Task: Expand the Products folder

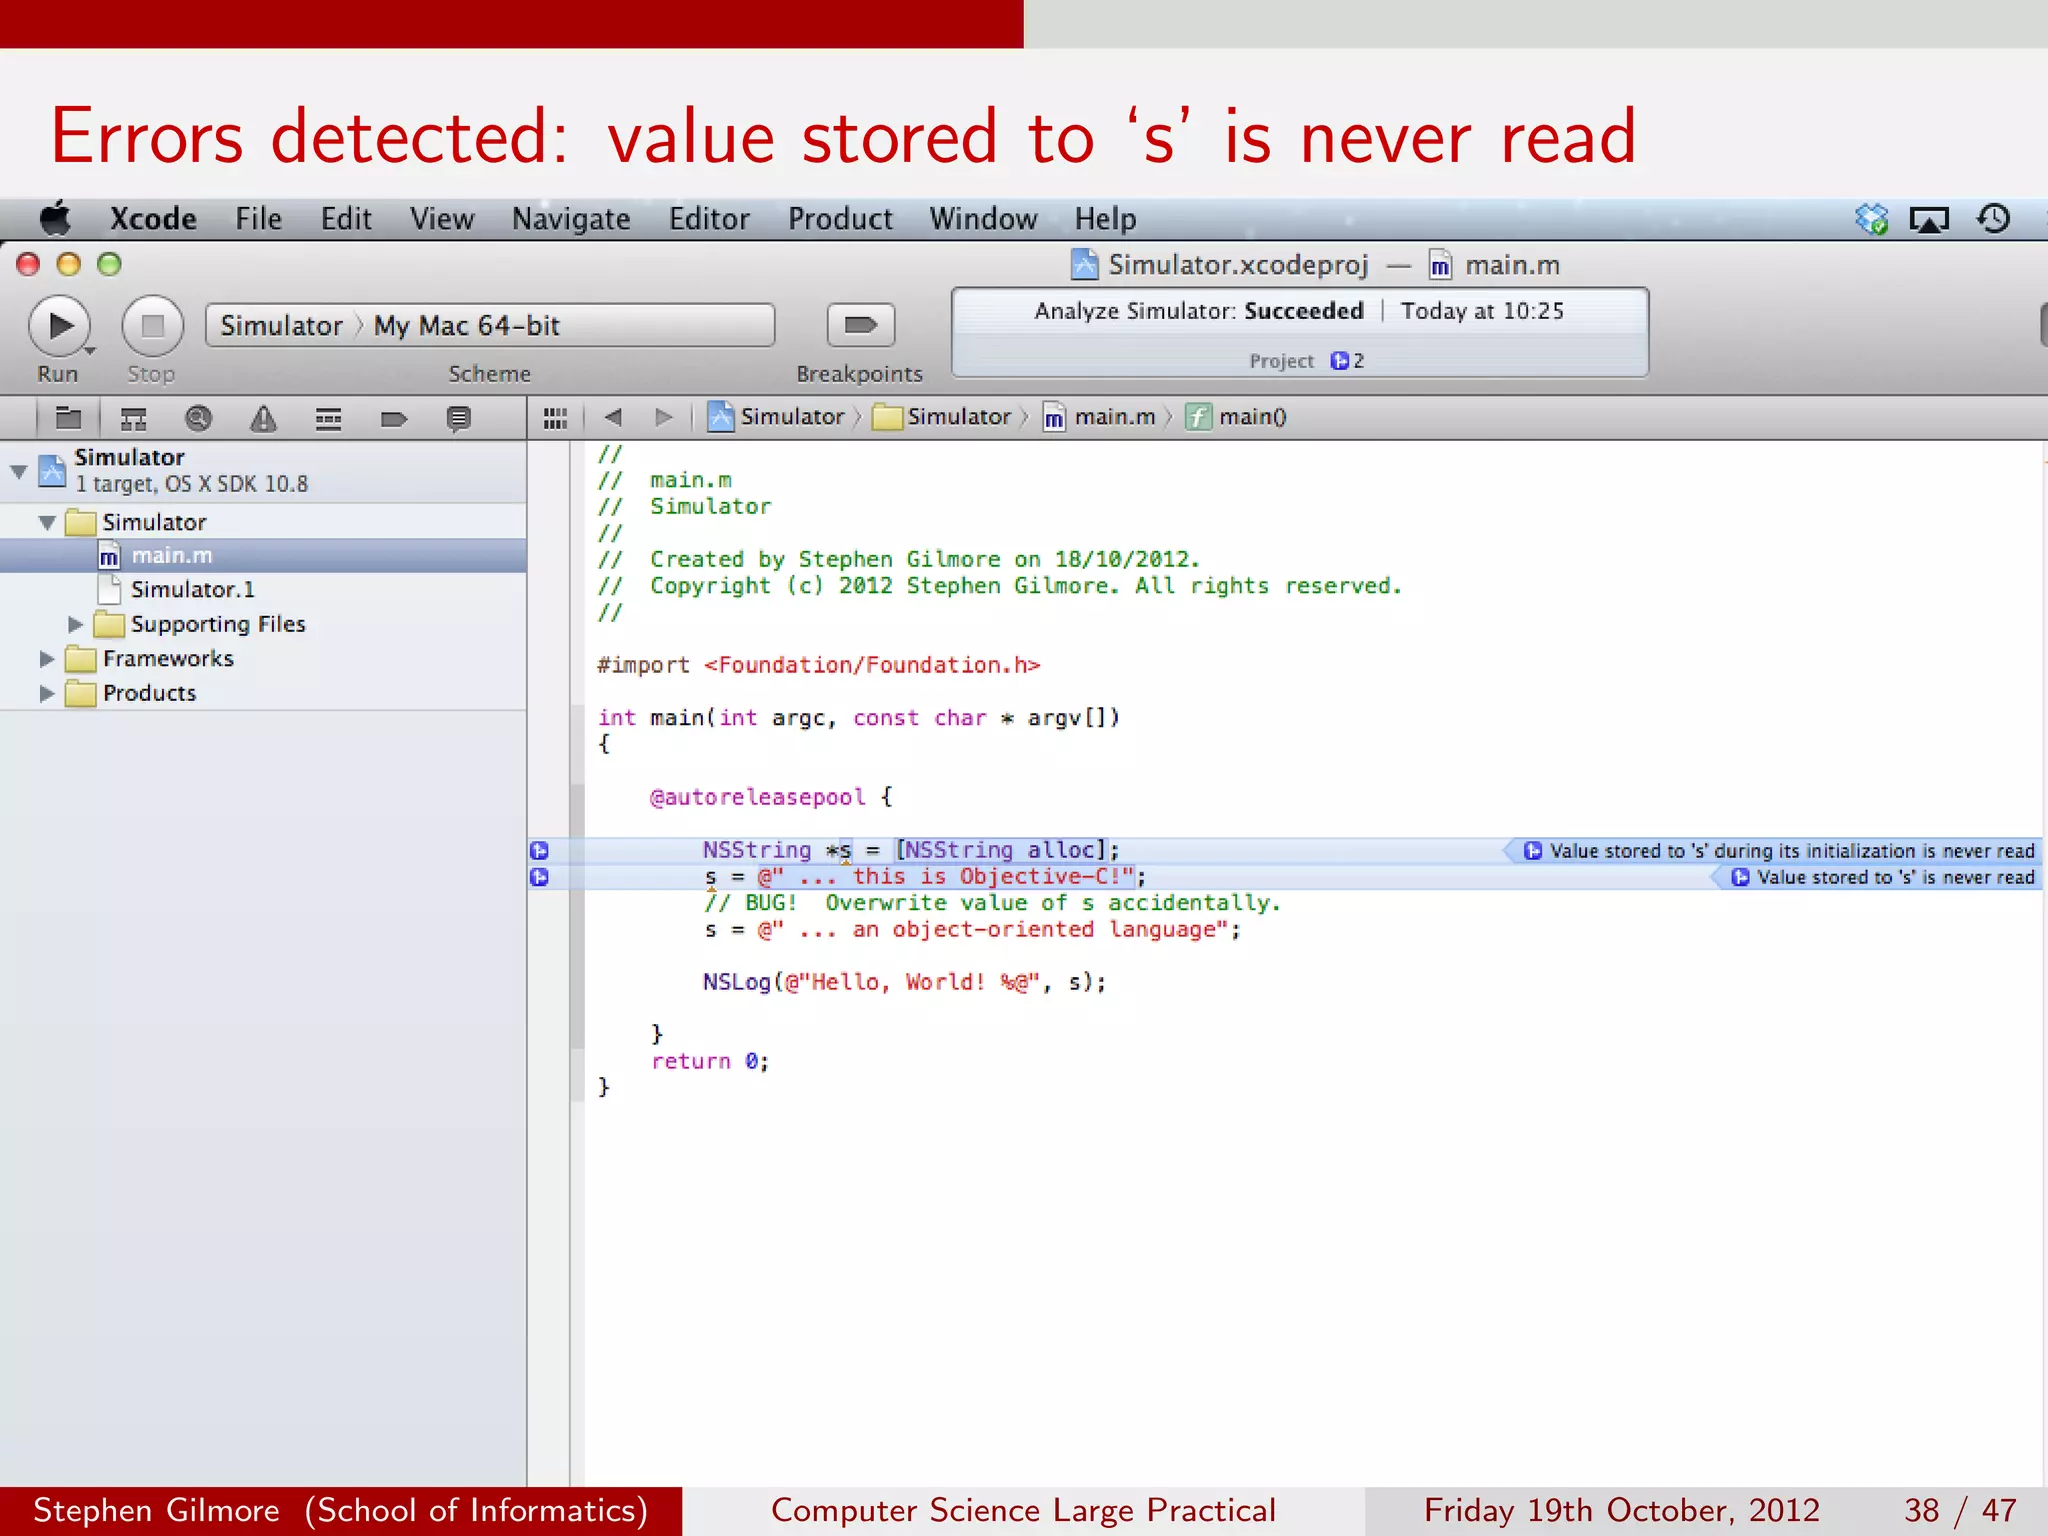Action: tap(46, 693)
